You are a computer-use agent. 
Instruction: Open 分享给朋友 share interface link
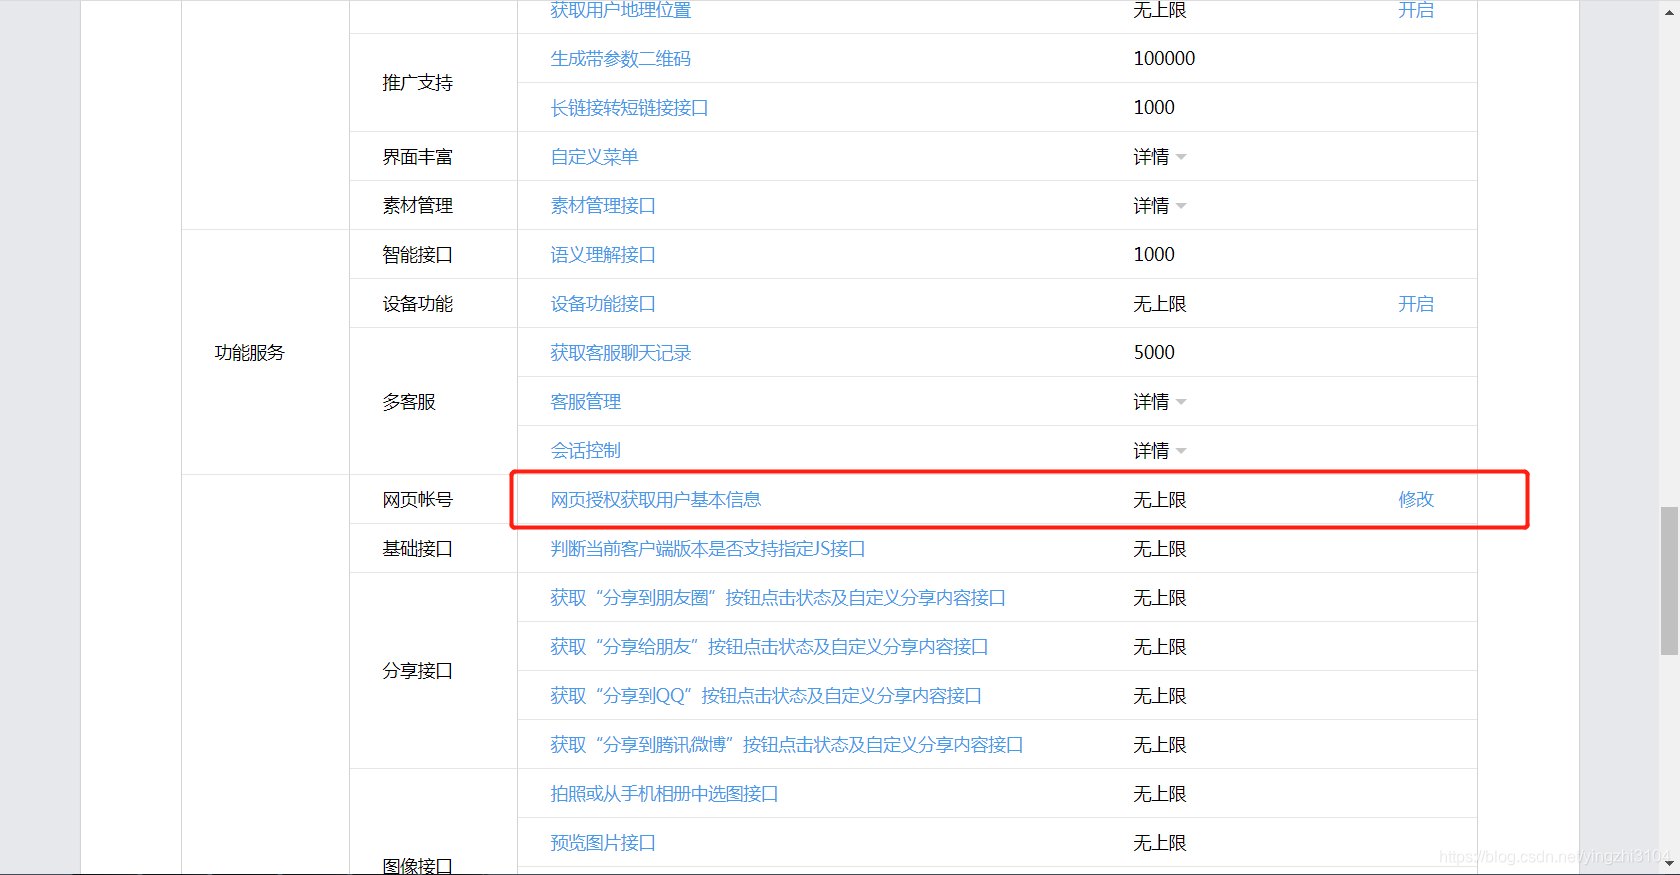769,647
